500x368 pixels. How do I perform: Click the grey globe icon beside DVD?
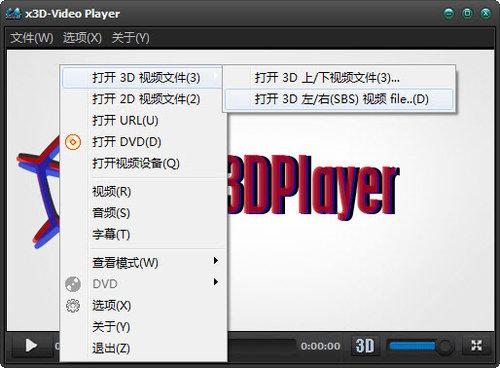pos(73,284)
